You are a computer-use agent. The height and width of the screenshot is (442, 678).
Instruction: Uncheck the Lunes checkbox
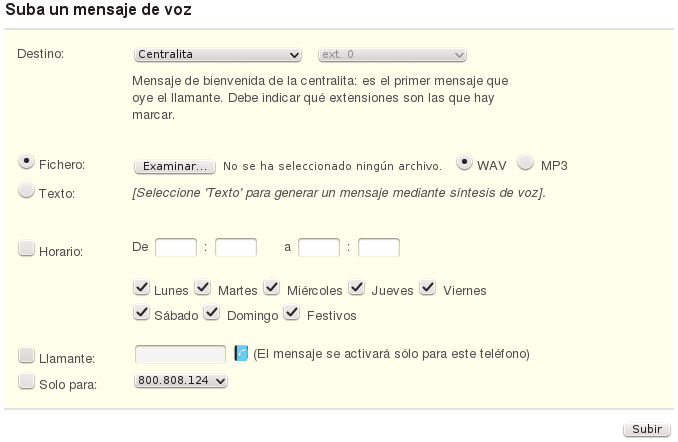pyautogui.click(x=142, y=288)
